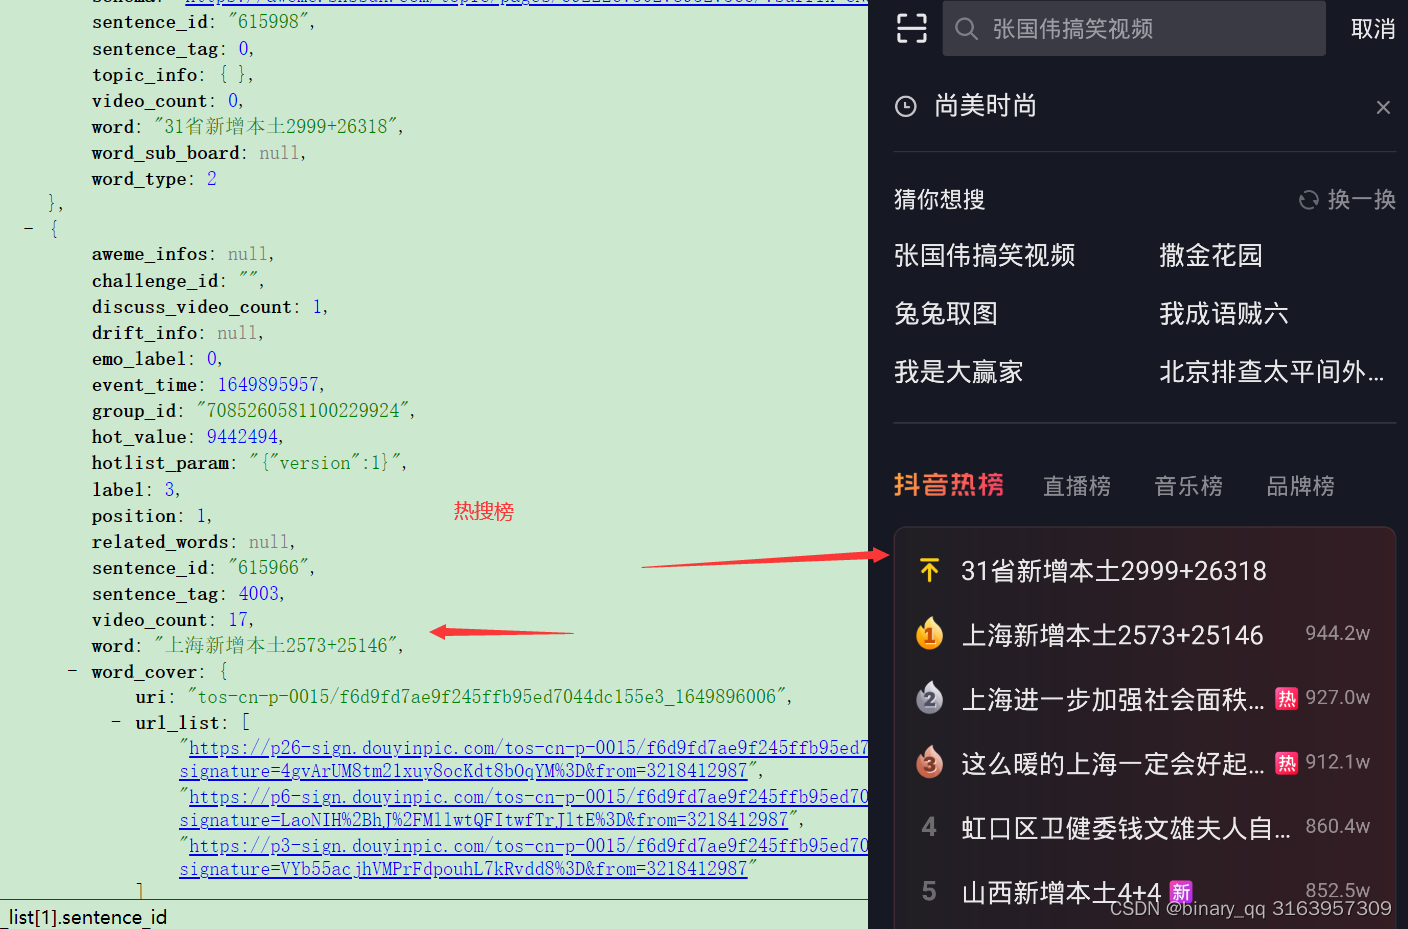This screenshot has width=1408, height=929.
Task: Click the event_time value 1649895957
Action: [x=268, y=385]
